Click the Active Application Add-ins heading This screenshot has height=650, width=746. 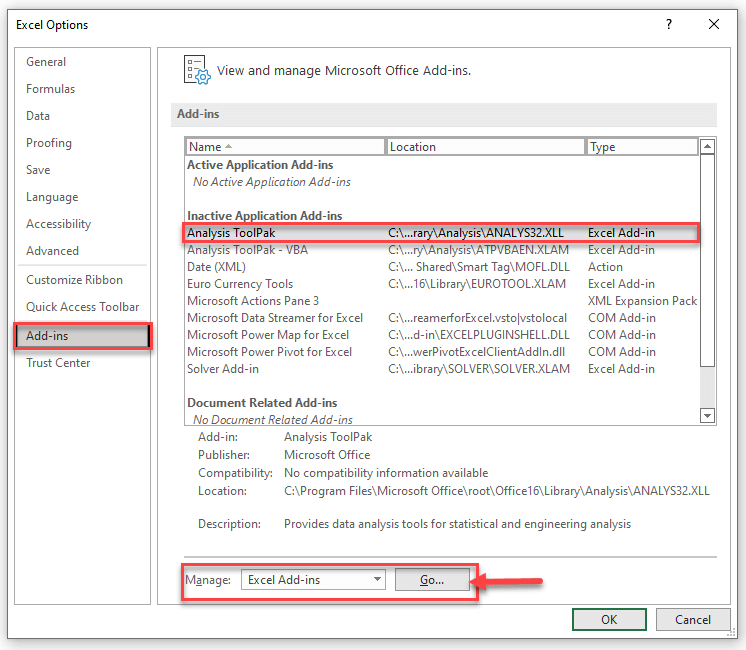[x=260, y=165]
